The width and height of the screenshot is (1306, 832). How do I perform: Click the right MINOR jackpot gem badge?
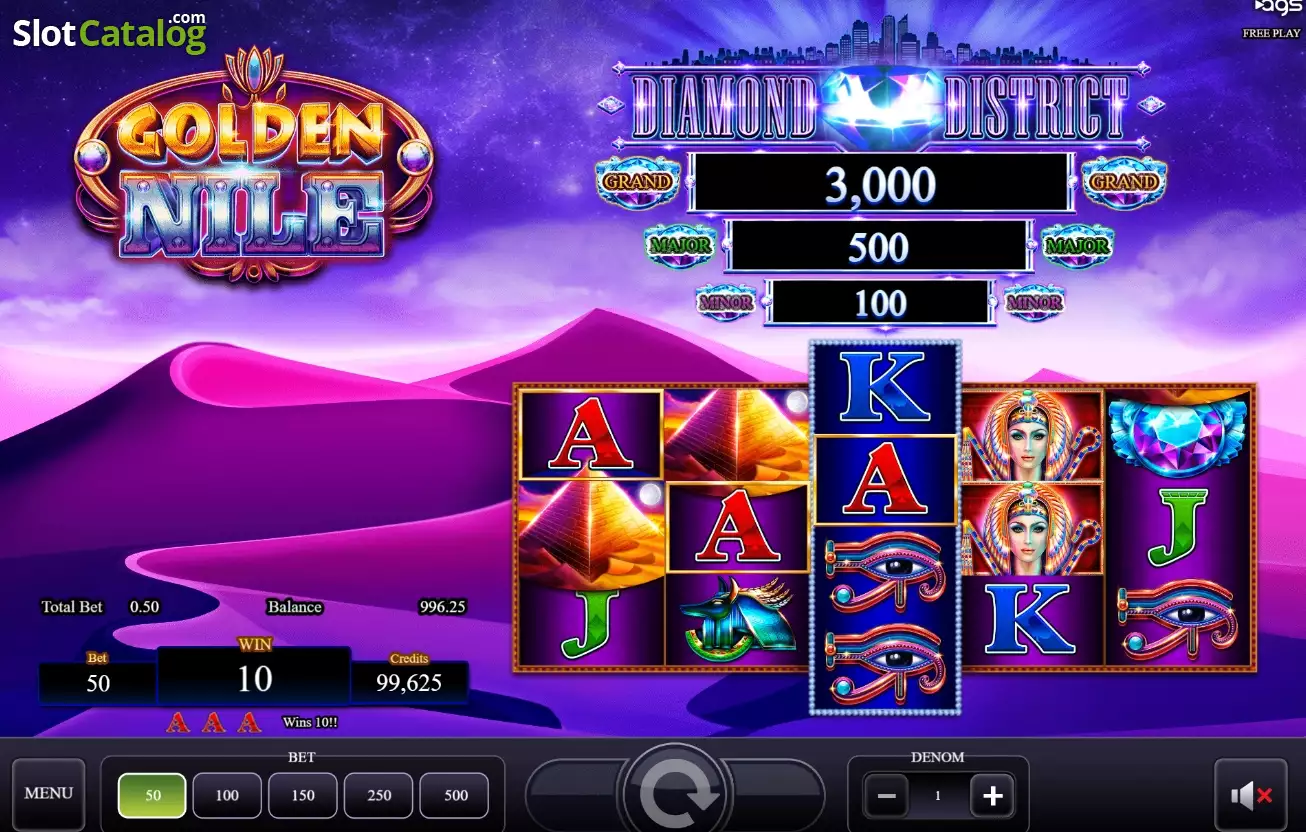[x=1033, y=301]
